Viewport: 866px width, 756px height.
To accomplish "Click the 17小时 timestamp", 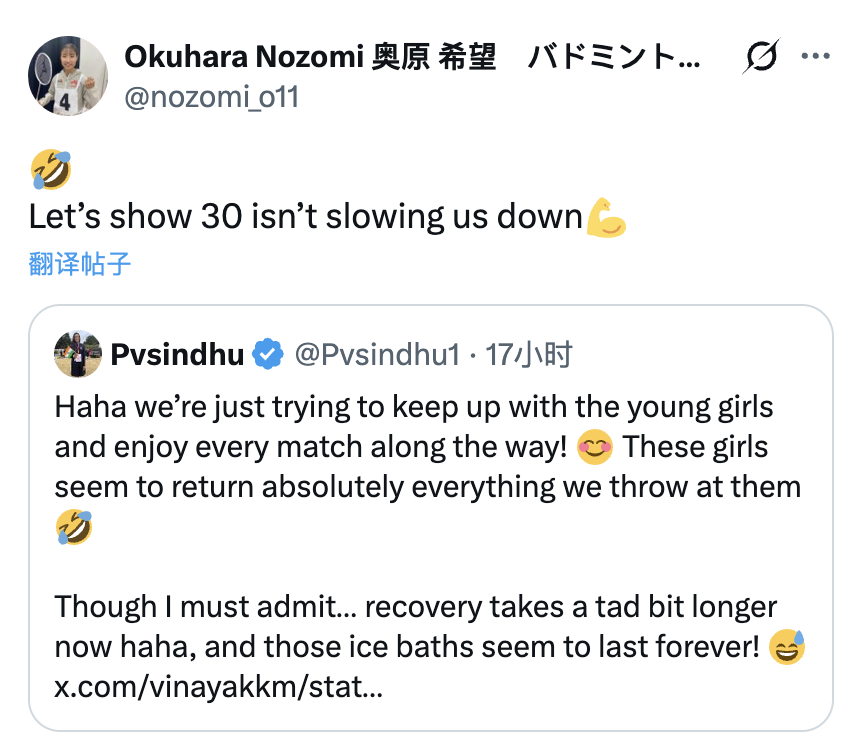I will tap(529, 354).
